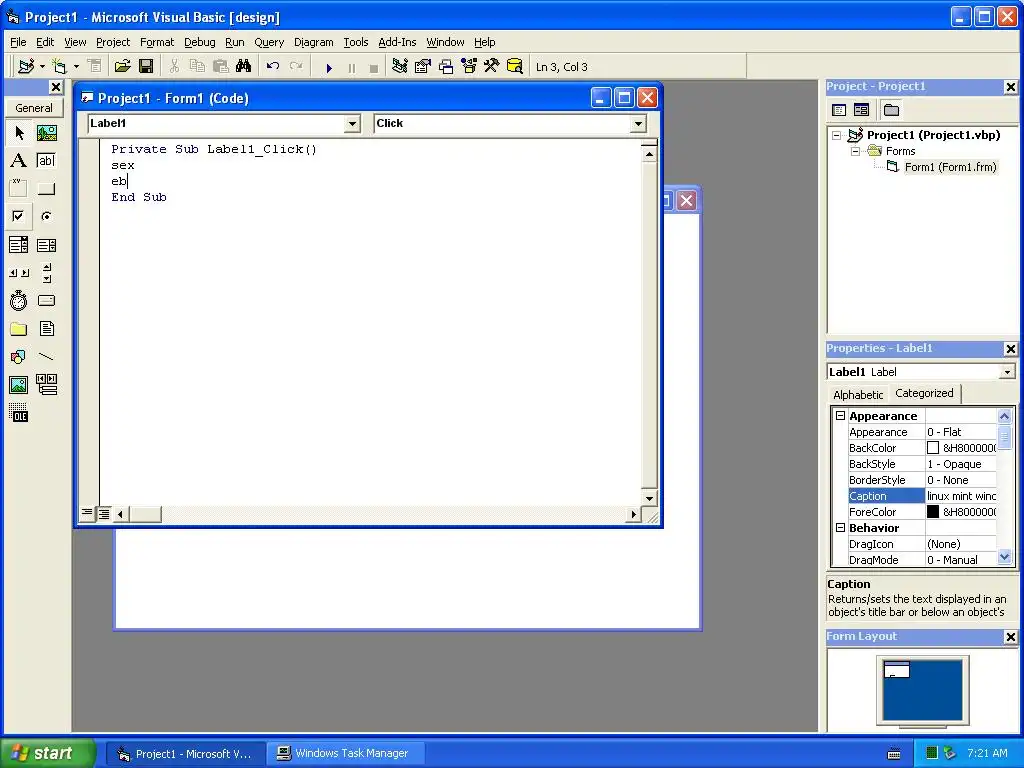Open the Debug menu

click(x=199, y=42)
